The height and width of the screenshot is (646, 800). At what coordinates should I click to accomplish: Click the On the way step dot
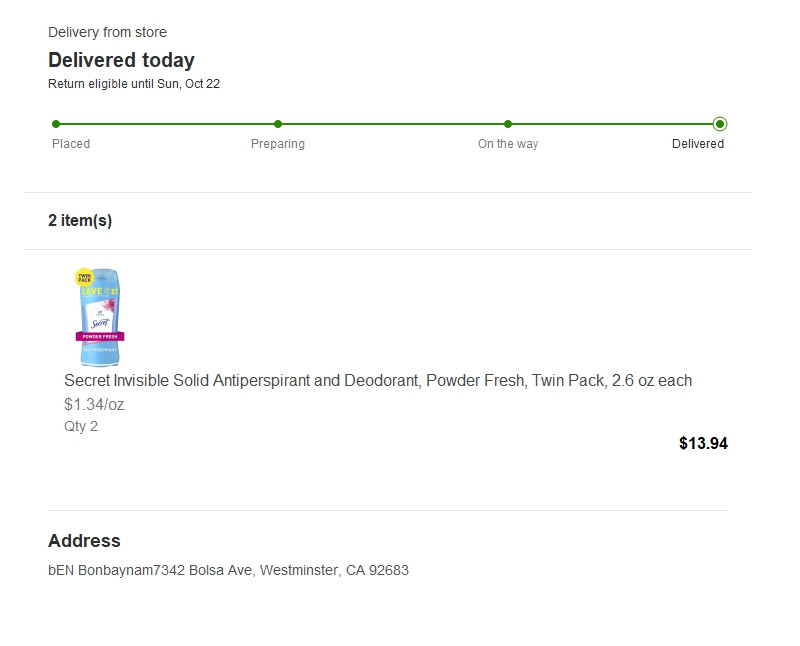(508, 124)
